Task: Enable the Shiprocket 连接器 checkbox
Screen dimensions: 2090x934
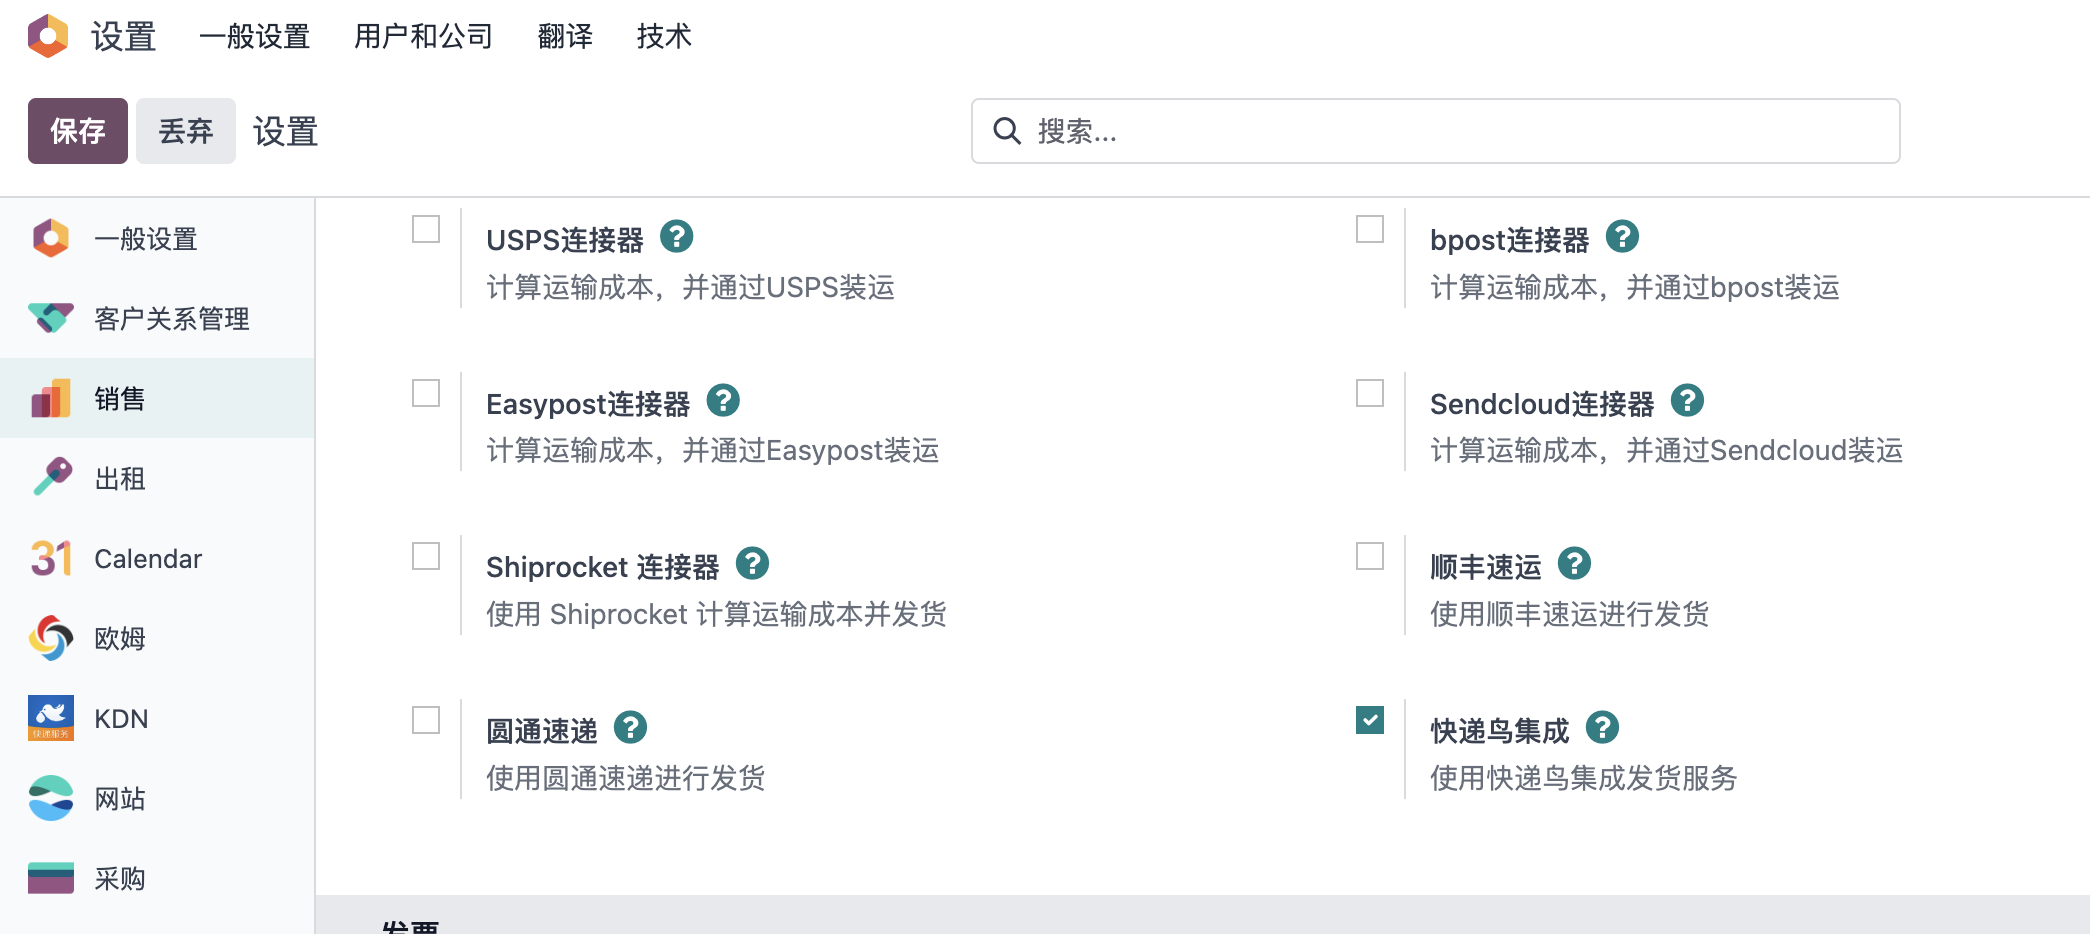Action: (426, 556)
